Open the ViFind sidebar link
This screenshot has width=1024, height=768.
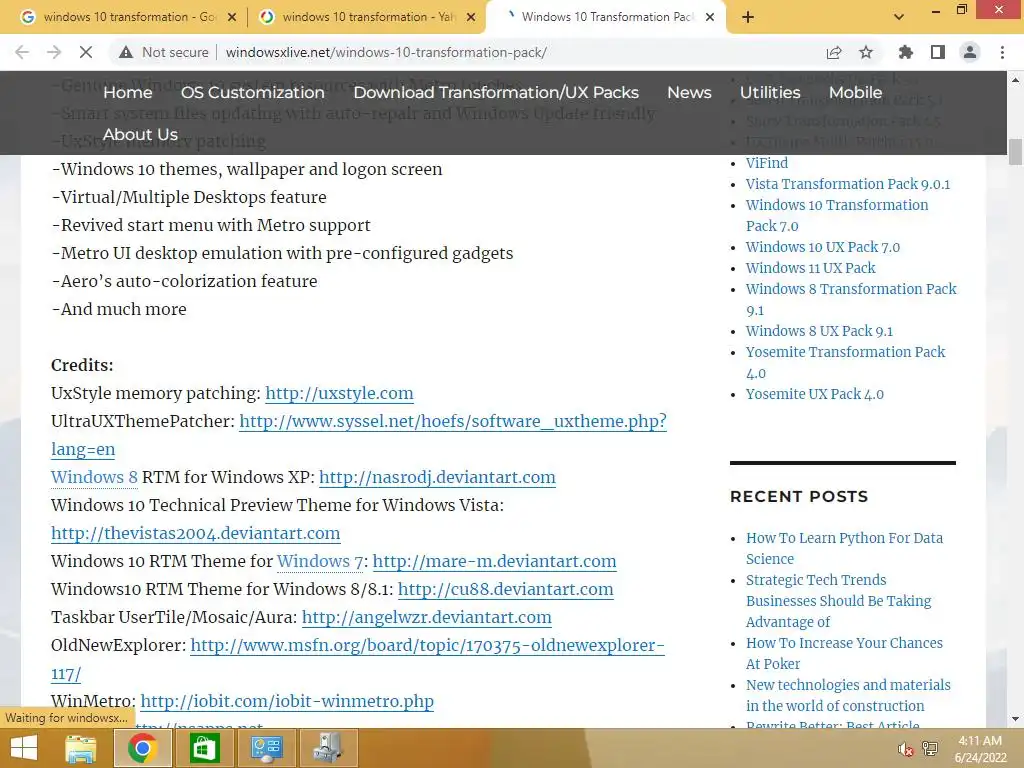767,163
